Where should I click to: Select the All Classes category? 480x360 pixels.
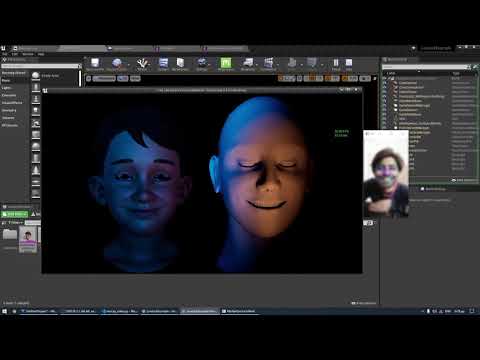click(x=14, y=125)
